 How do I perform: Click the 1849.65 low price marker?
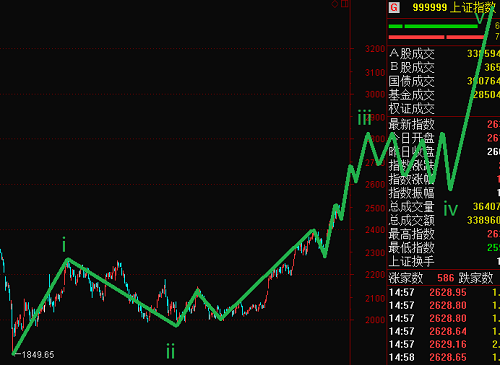tap(38, 355)
